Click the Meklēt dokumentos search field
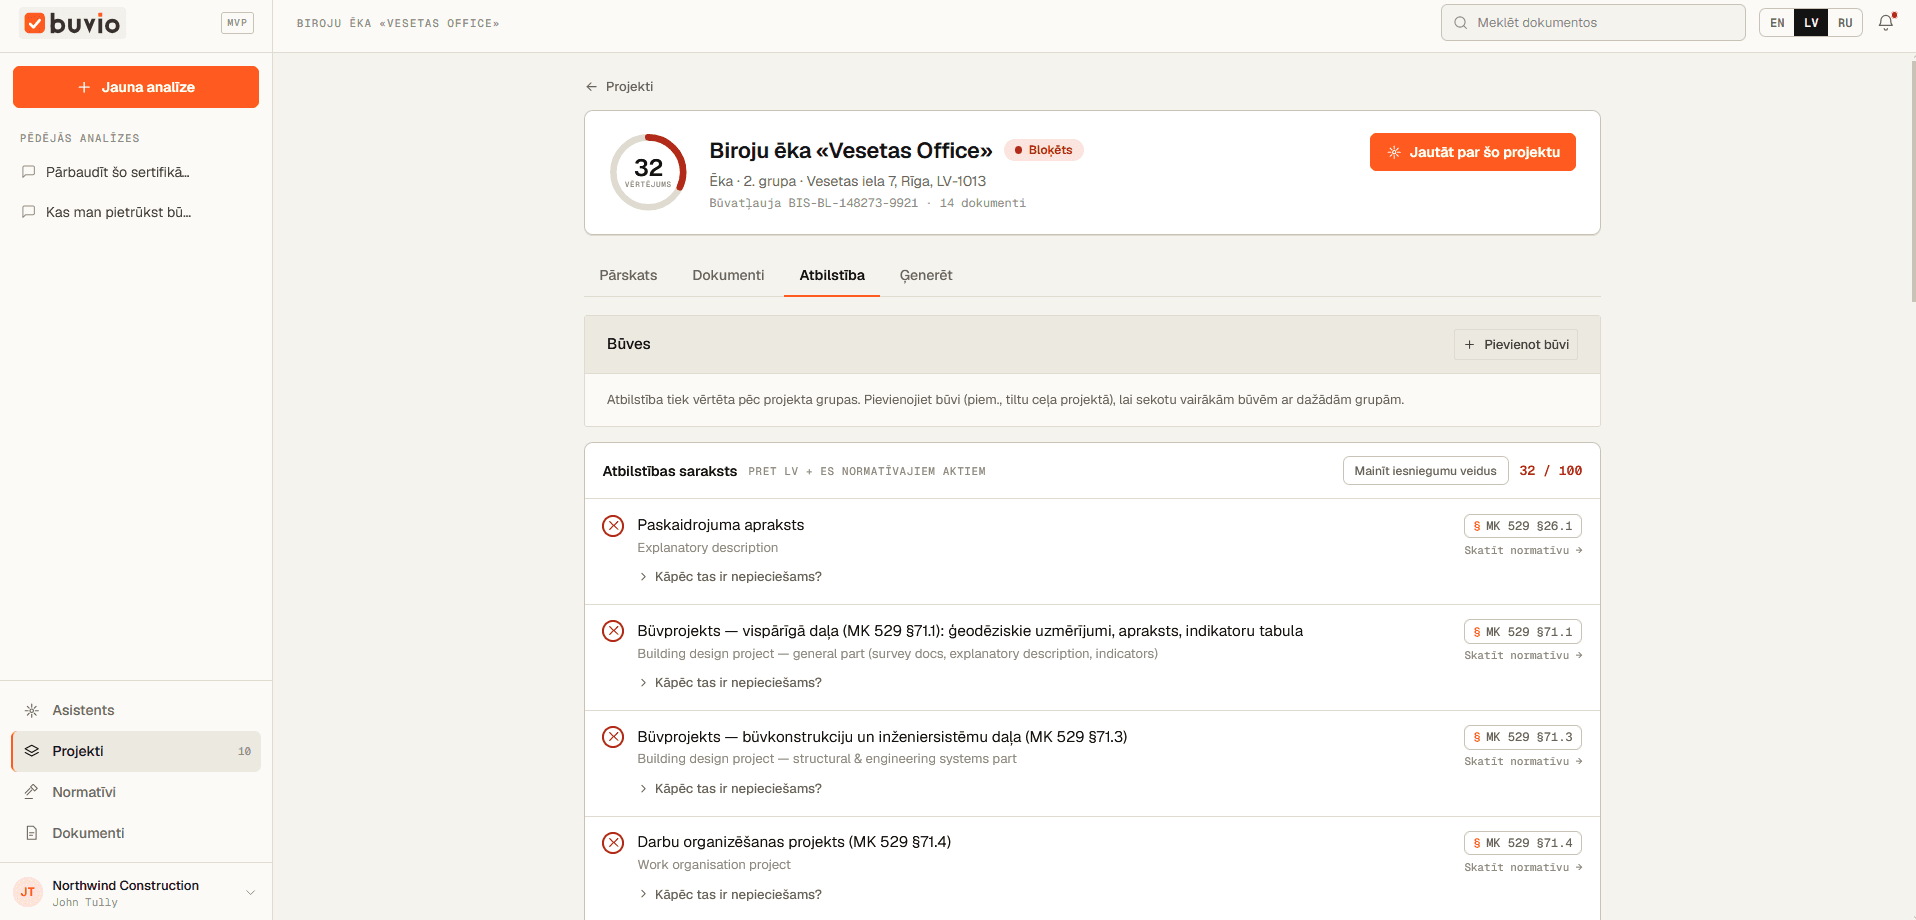The width and height of the screenshot is (1916, 920). pos(1593,23)
